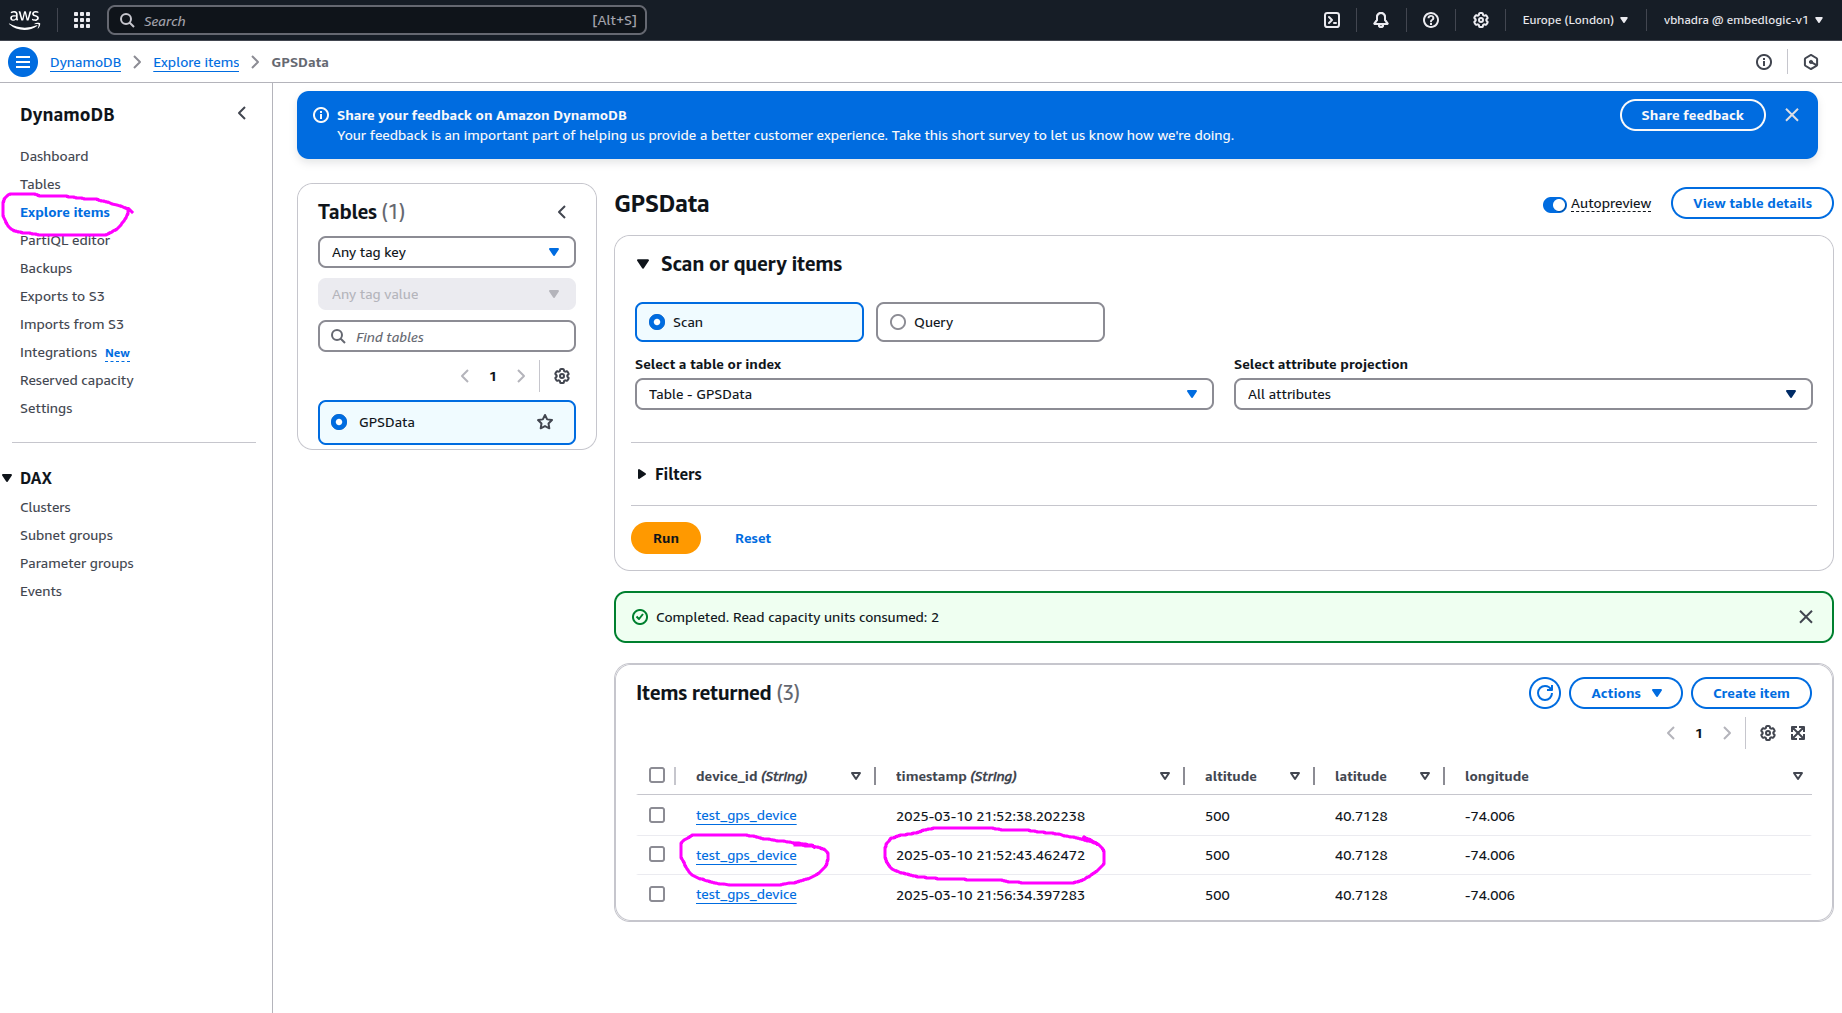Toggle the Autopreview switch

1555,204
